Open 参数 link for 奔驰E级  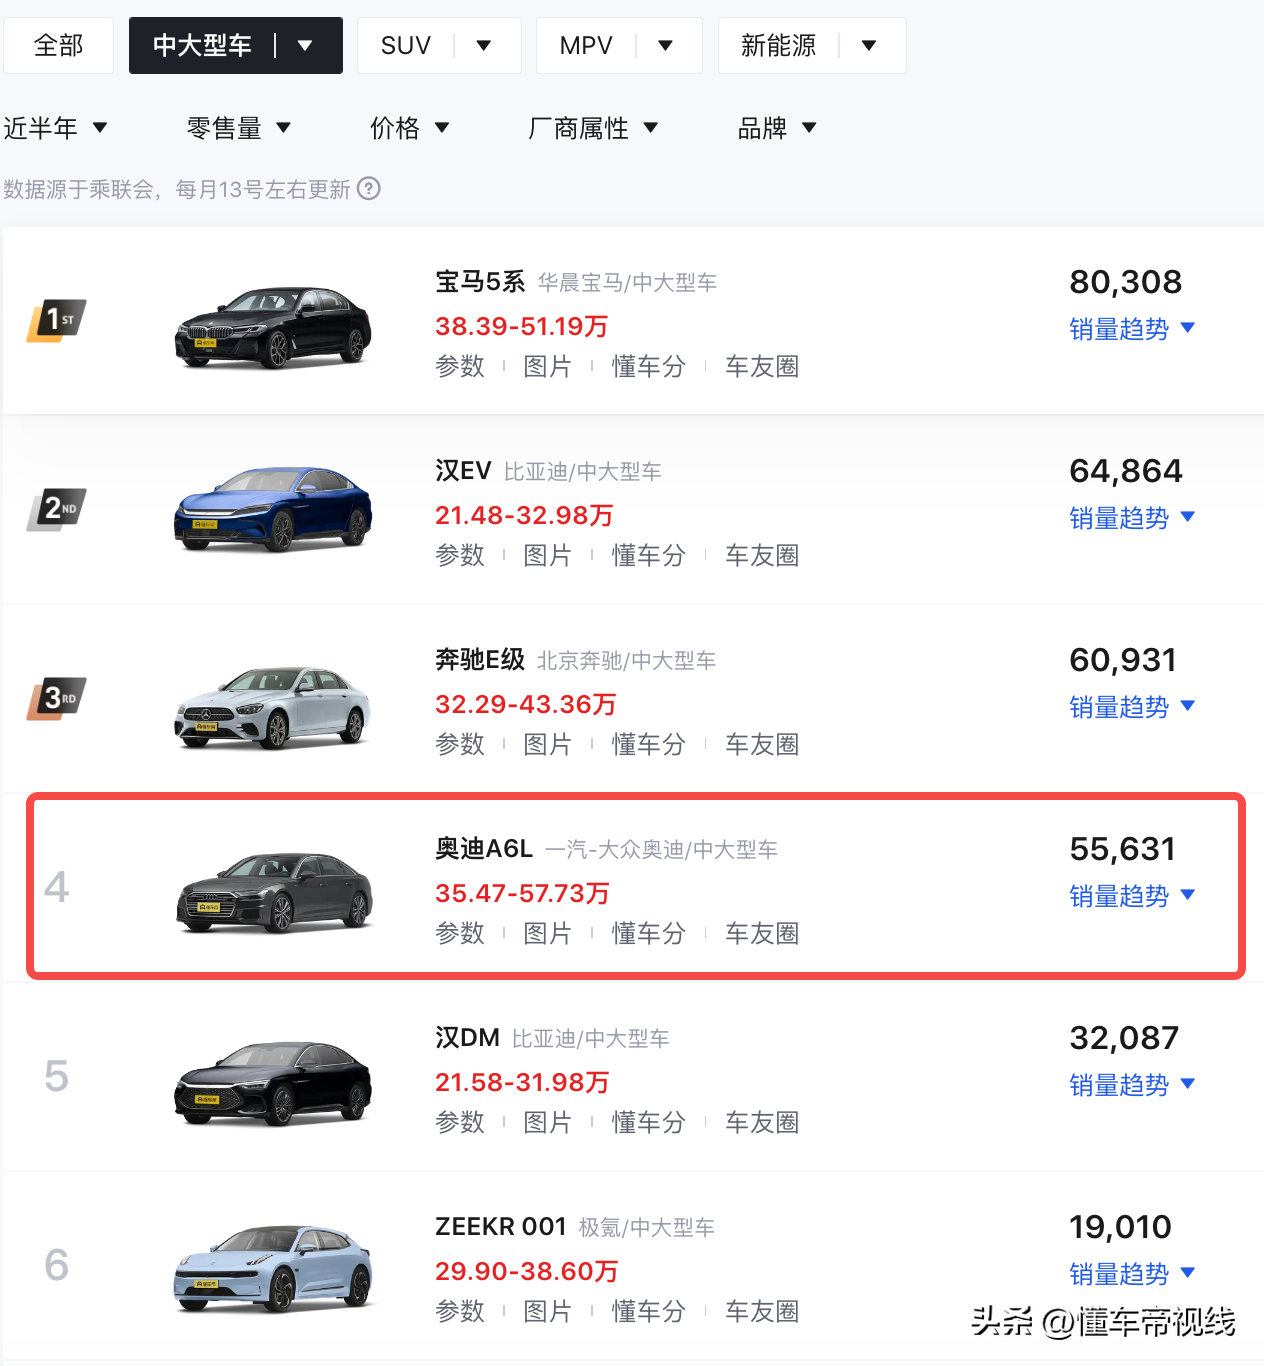460,744
